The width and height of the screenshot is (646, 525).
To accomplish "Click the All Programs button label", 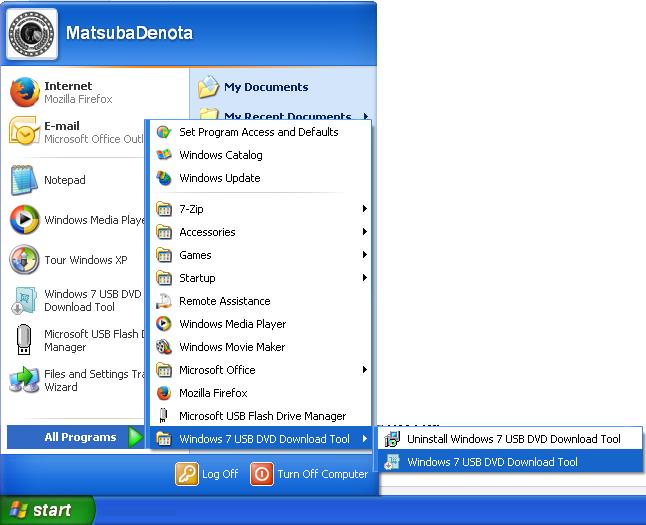I will 80,437.
